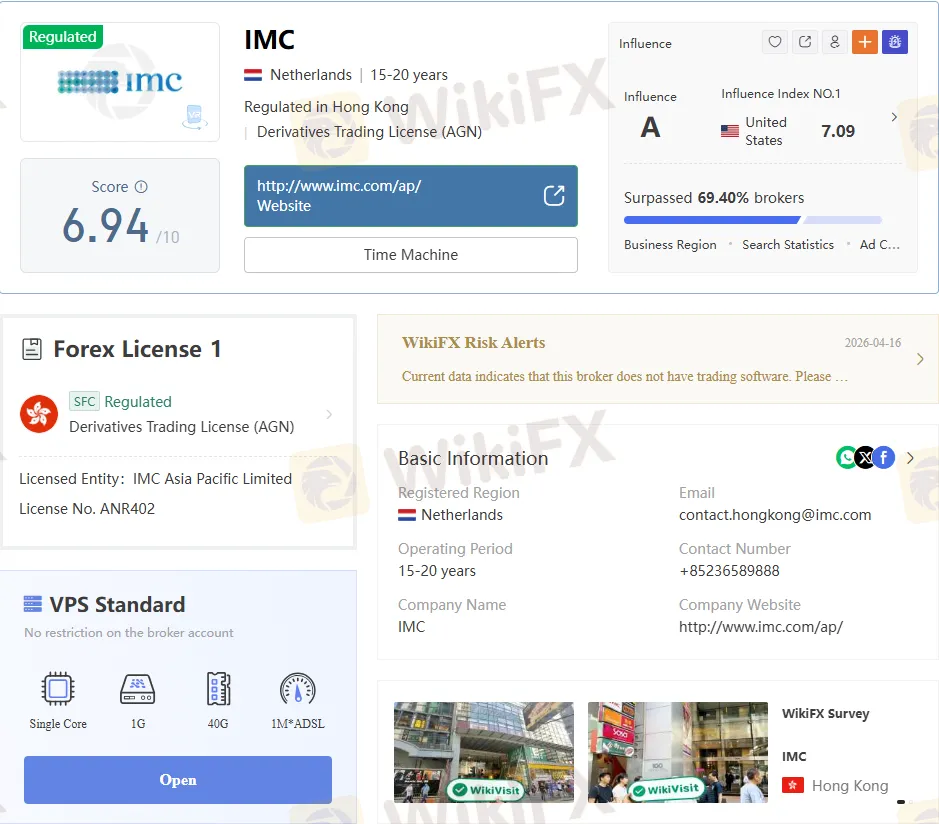Click the share icon in Influence header

pos(804,42)
